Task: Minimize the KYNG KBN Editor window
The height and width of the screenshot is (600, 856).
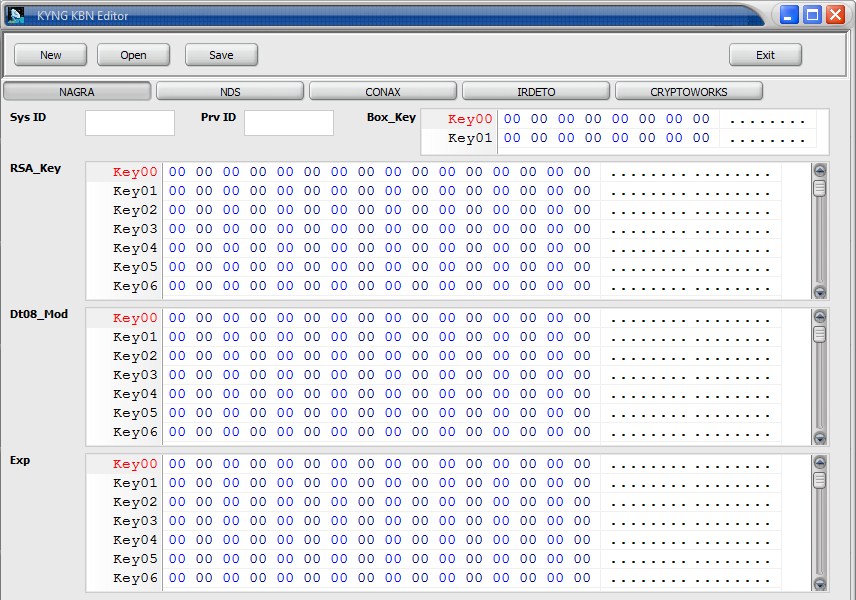Action: (x=788, y=15)
